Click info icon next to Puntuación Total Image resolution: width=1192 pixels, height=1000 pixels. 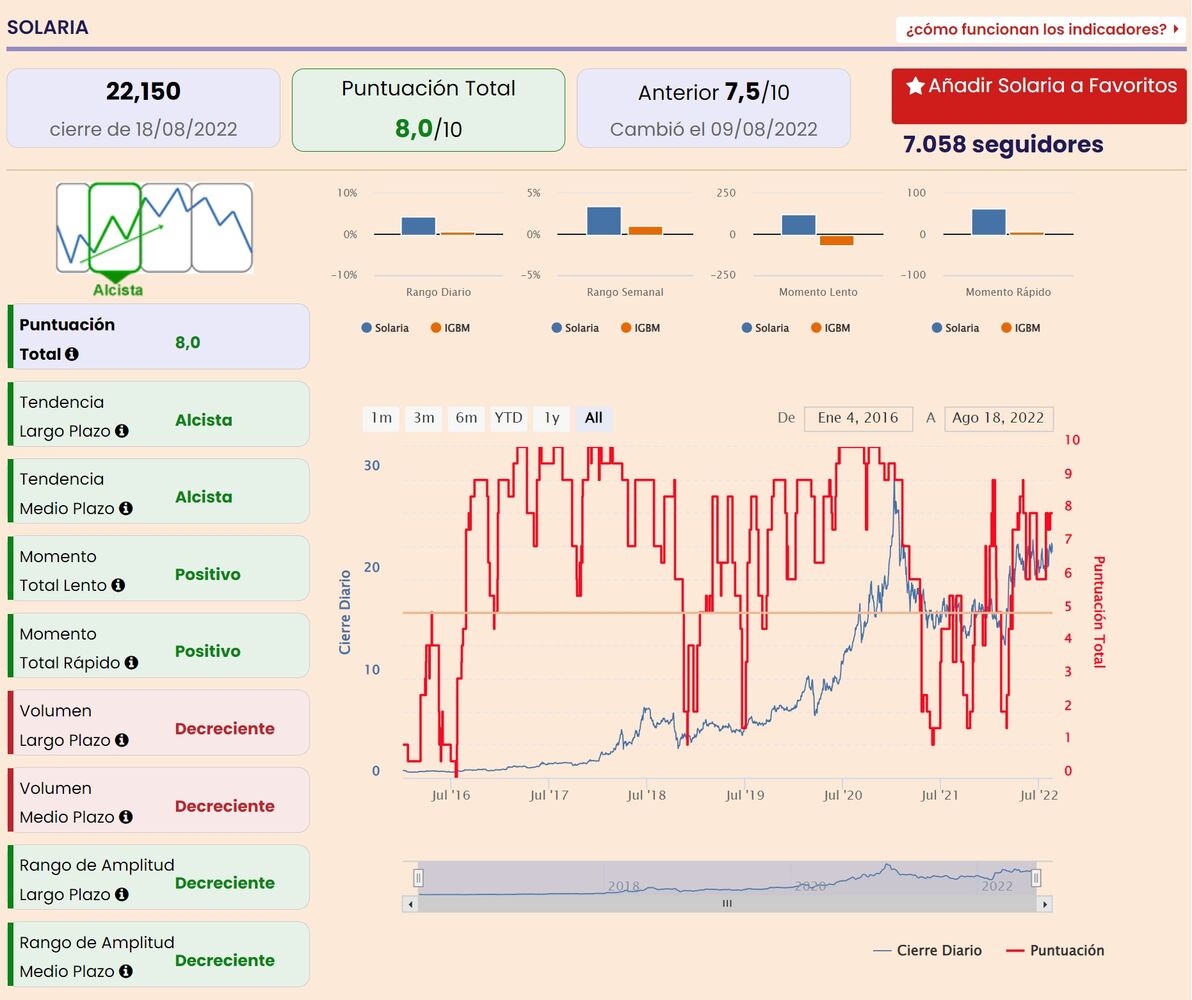click(71, 354)
